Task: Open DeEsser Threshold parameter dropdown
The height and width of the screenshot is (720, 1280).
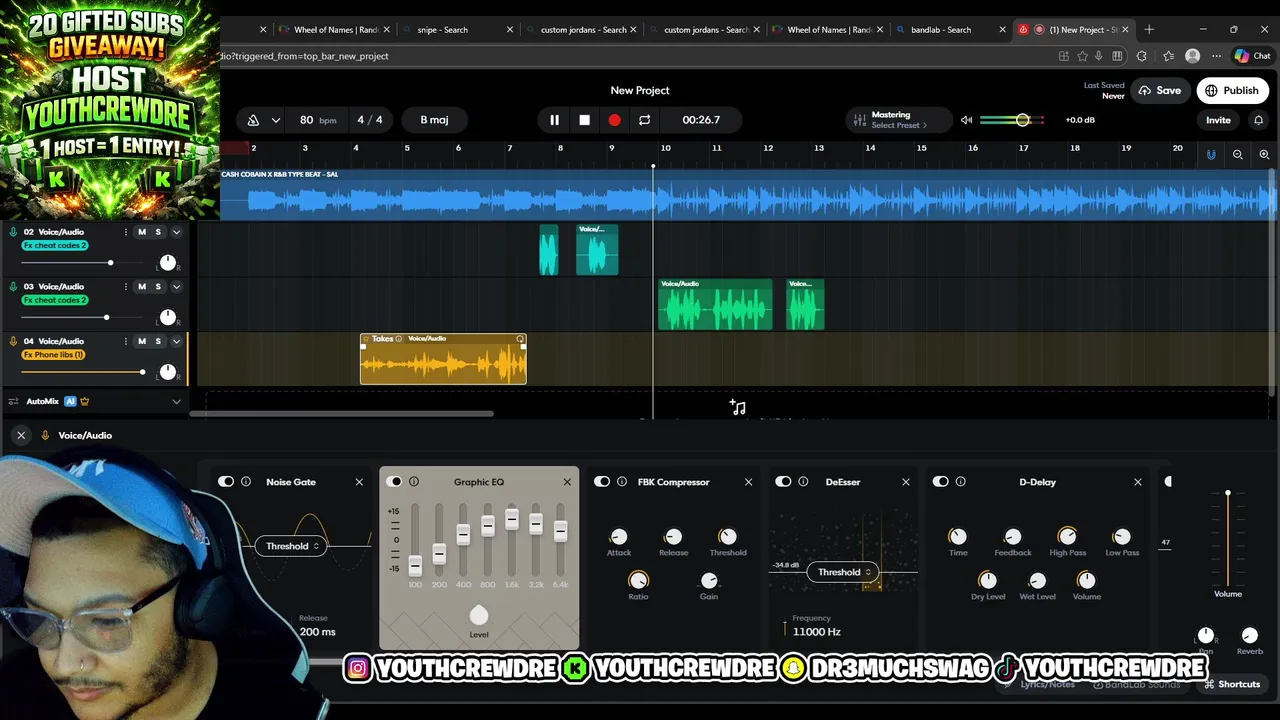Action: [x=845, y=572]
